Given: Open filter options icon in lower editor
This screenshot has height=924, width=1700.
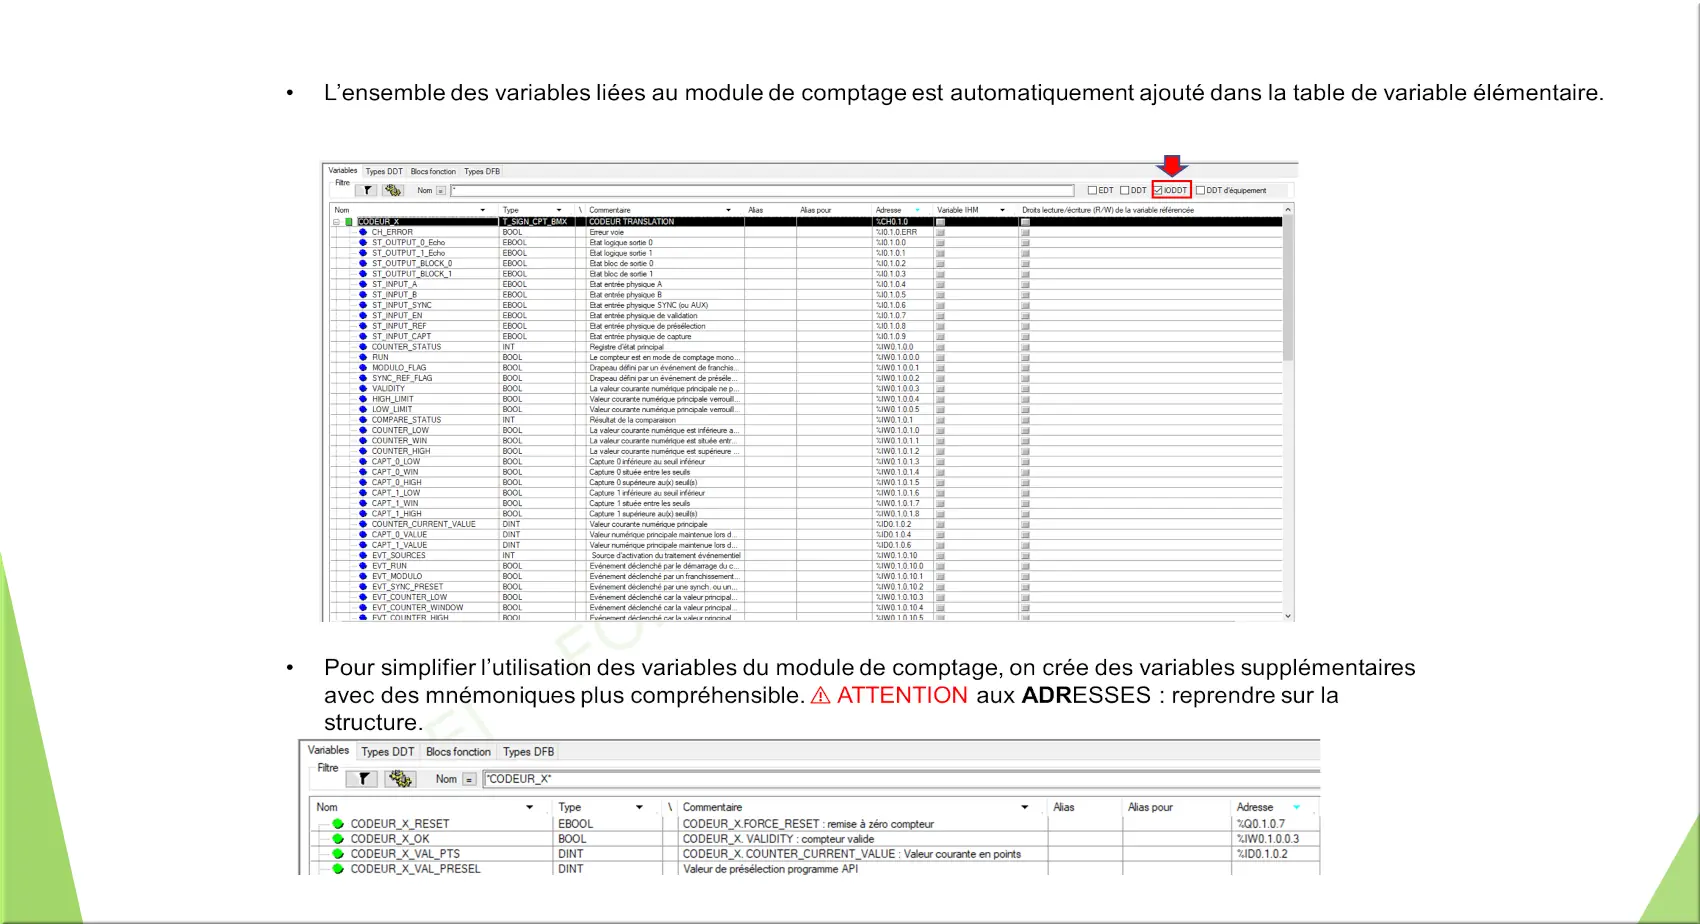Looking at the screenshot, I should pyautogui.click(x=401, y=779).
